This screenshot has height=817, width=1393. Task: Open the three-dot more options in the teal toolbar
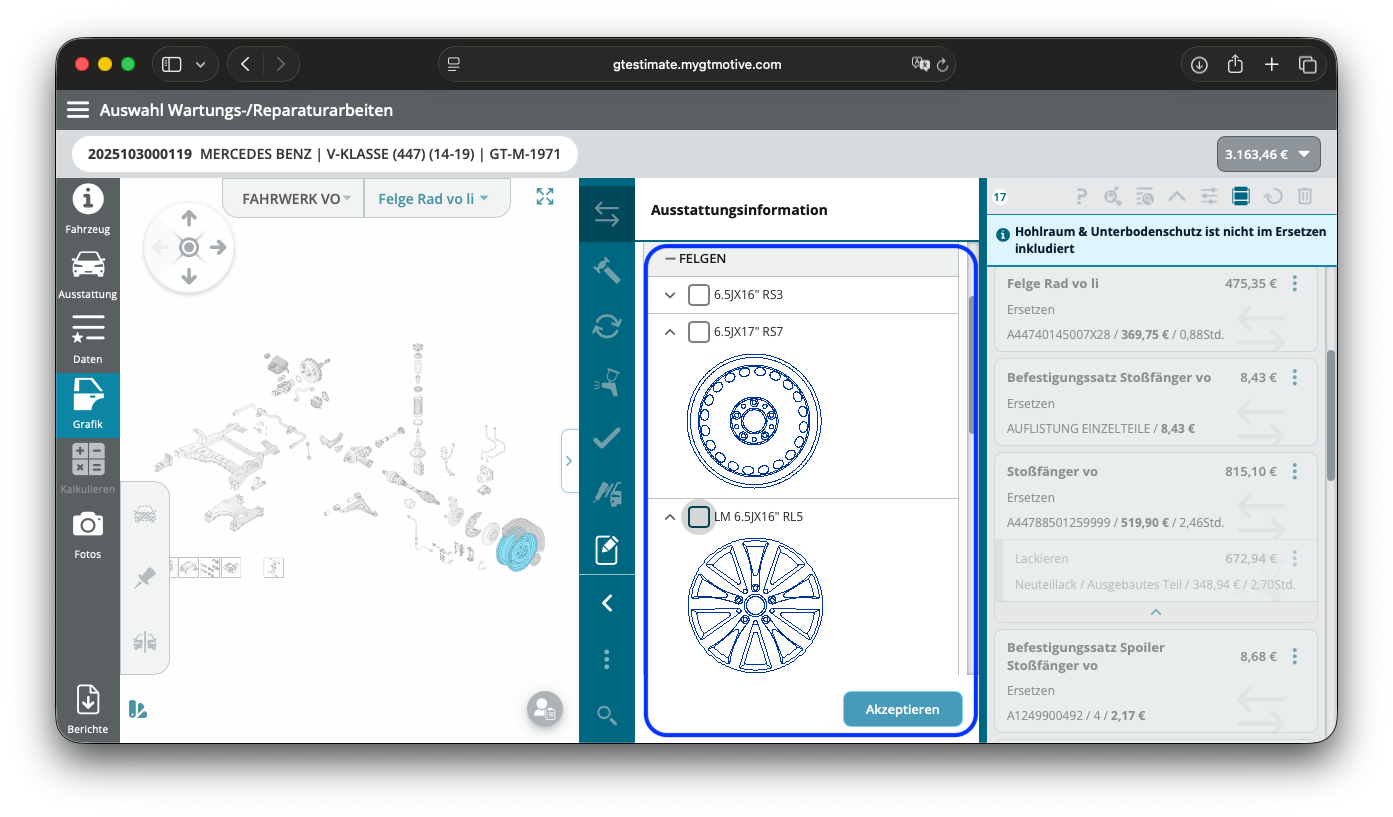coord(607,659)
